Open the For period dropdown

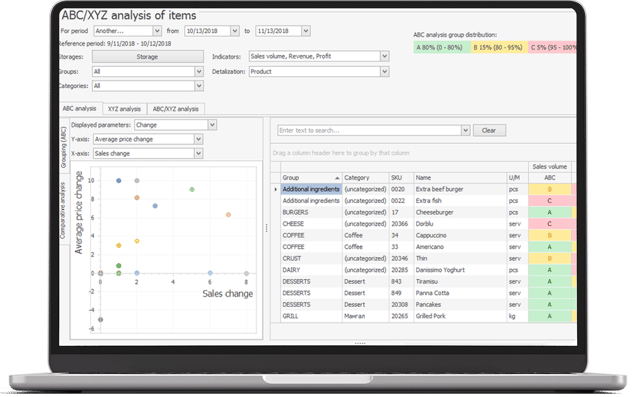tap(157, 31)
